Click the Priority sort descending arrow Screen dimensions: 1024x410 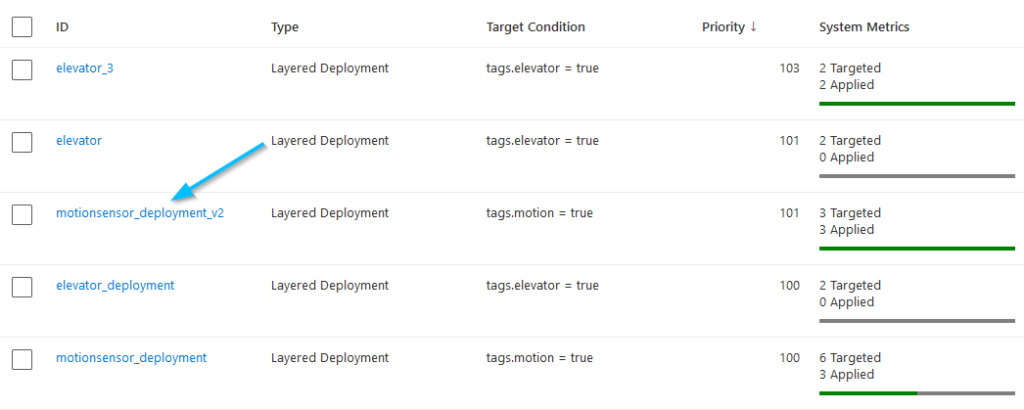pyautogui.click(x=753, y=27)
